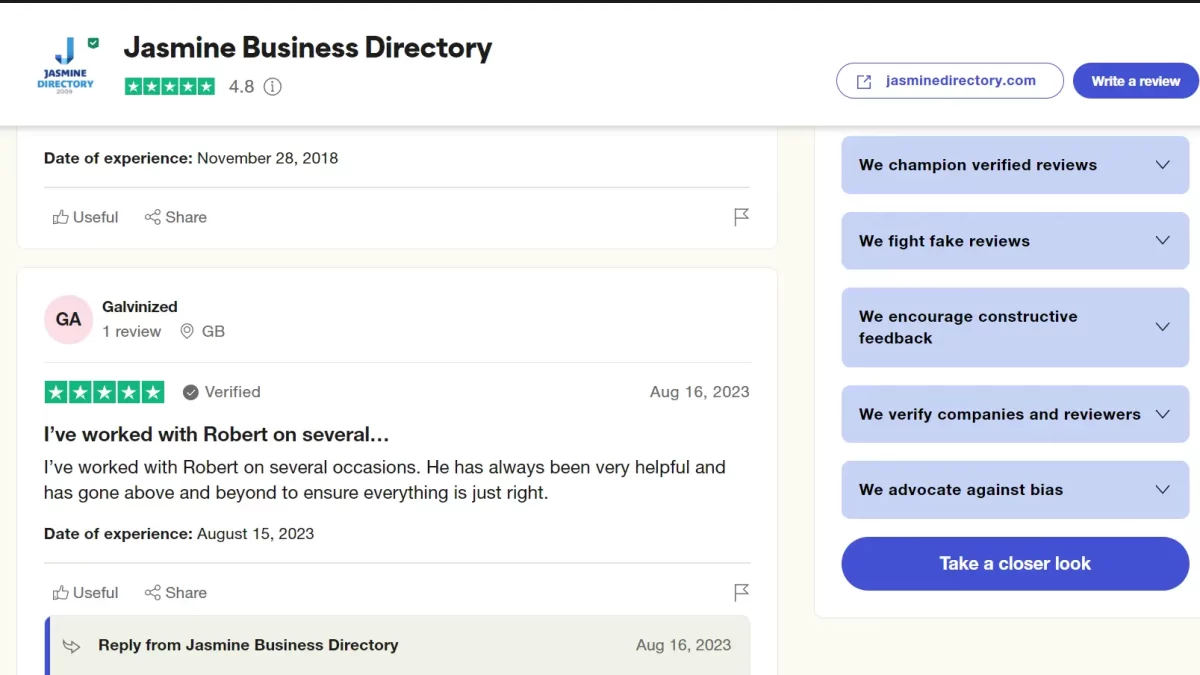Expand We encourage constructive feedback
The image size is (1200, 675).
pyautogui.click(x=1015, y=327)
